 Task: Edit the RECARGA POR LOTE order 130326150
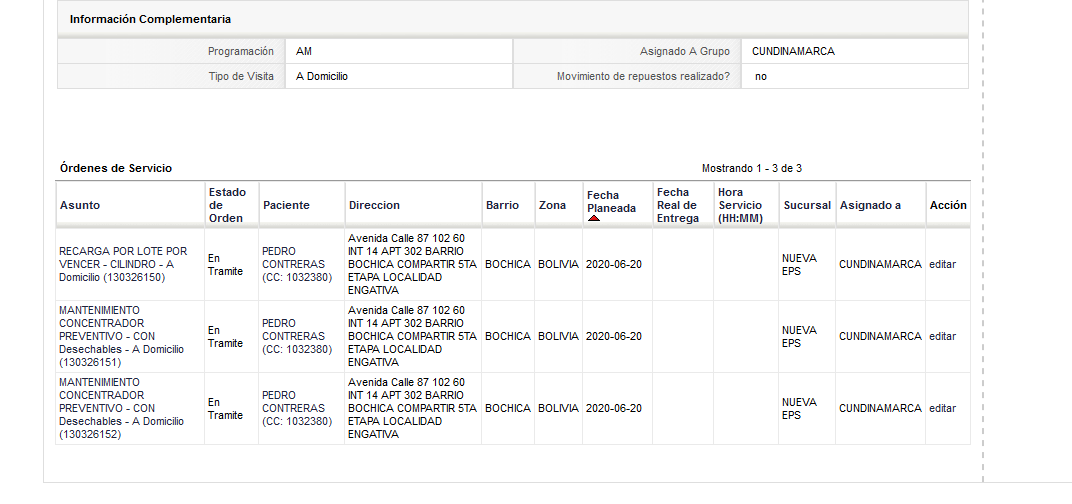click(943, 265)
